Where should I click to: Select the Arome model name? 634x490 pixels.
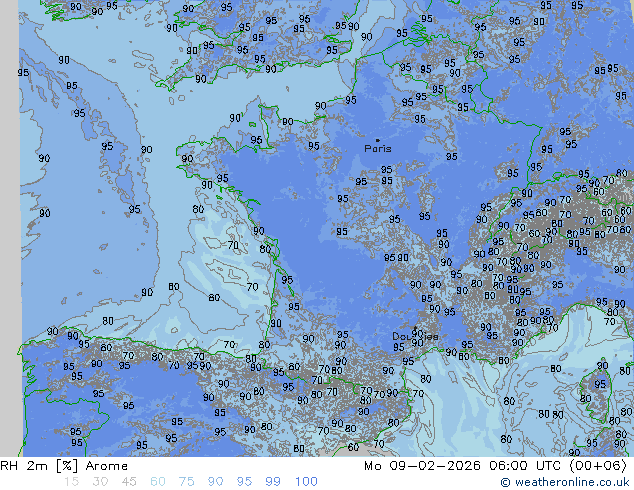tap(106, 466)
